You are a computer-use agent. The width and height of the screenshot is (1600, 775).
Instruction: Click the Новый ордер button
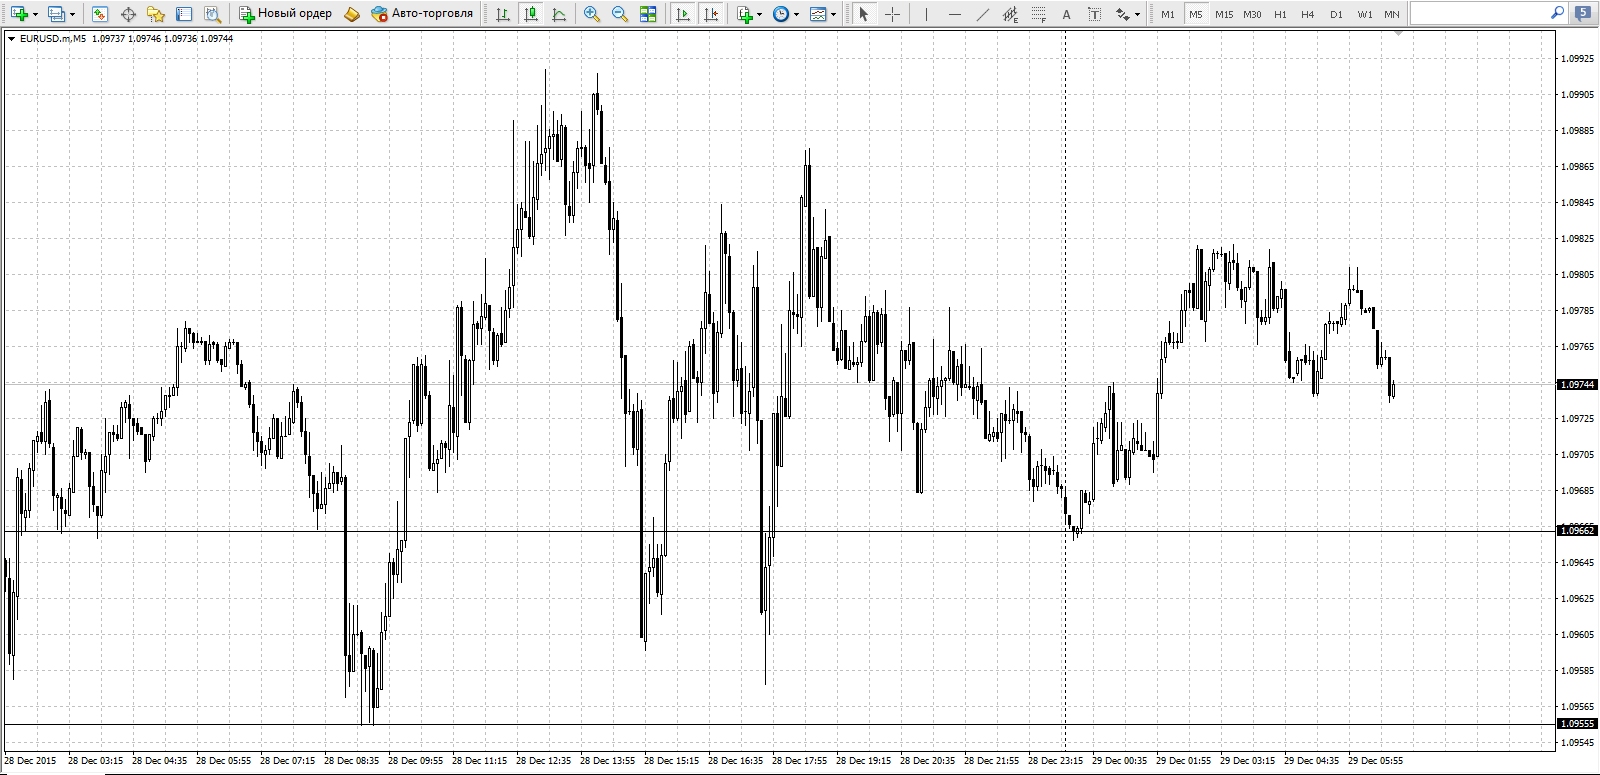(286, 14)
